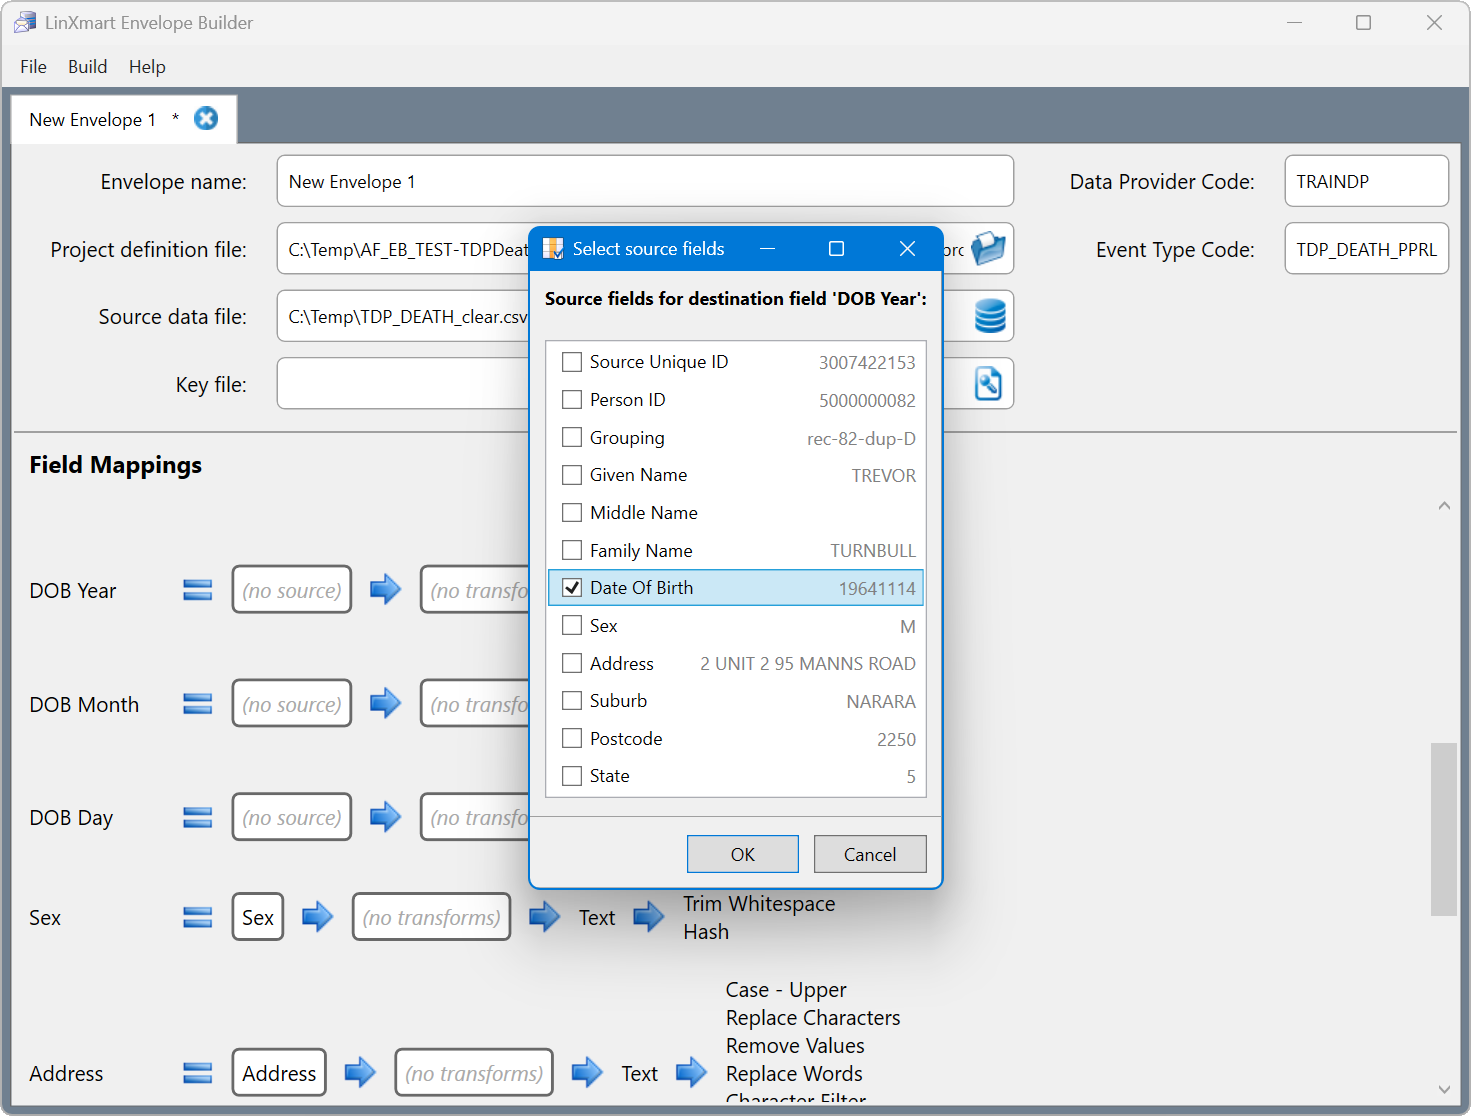1471x1116 pixels.
Task: Check the Source Unique ID checkbox
Action: (572, 362)
